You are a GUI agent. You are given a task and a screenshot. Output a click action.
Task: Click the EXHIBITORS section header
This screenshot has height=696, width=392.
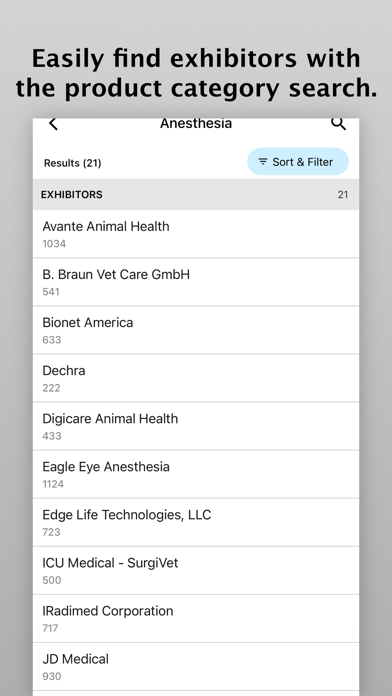196,194
